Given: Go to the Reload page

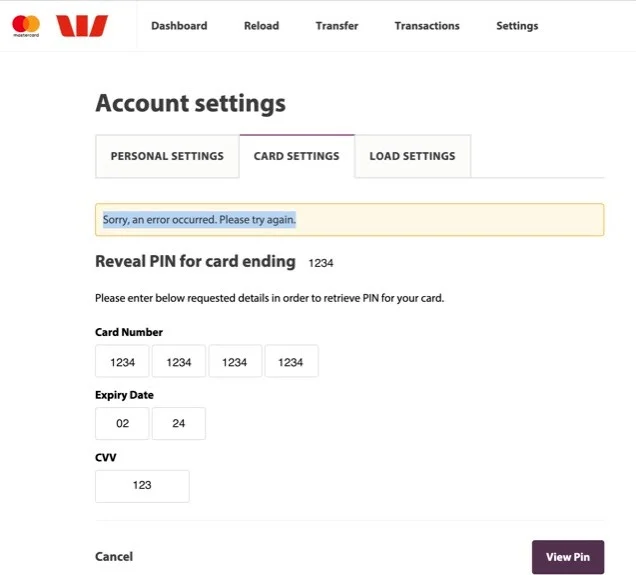Looking at the screenshot, I should (261, 26).
